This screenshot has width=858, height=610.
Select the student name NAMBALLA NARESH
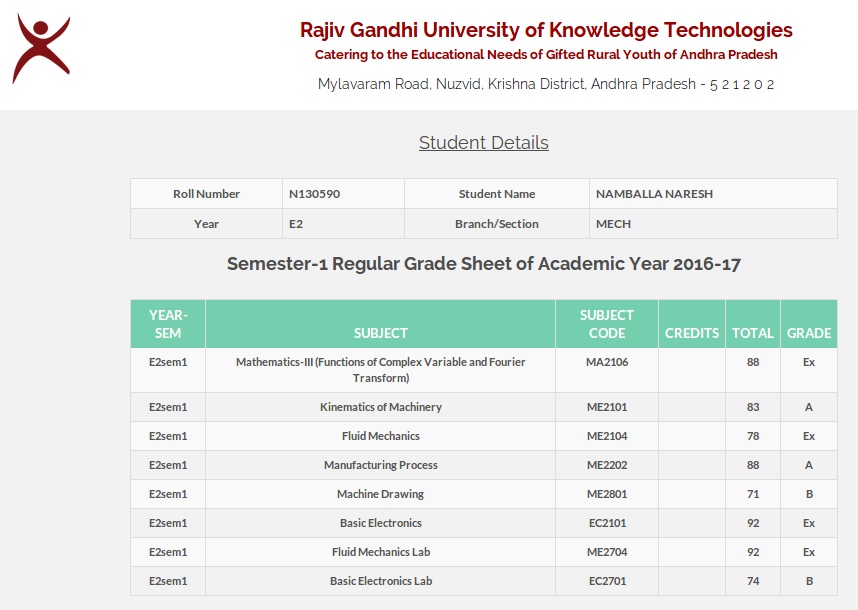(654, 194)
